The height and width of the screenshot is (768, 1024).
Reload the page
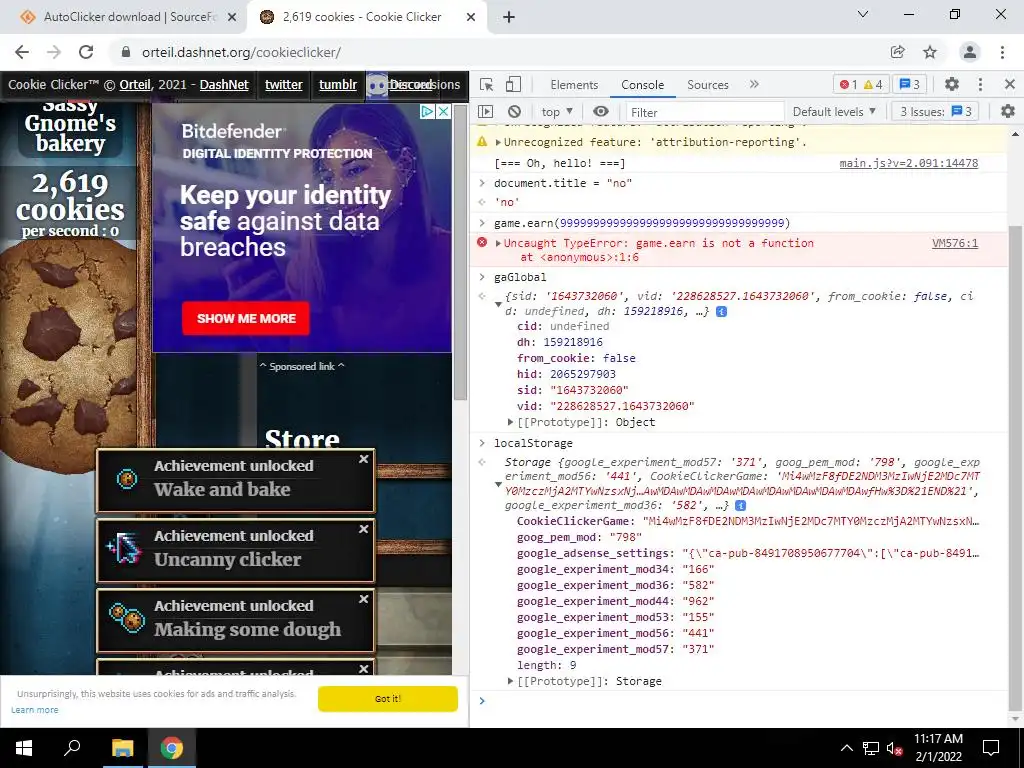point(86,52)
